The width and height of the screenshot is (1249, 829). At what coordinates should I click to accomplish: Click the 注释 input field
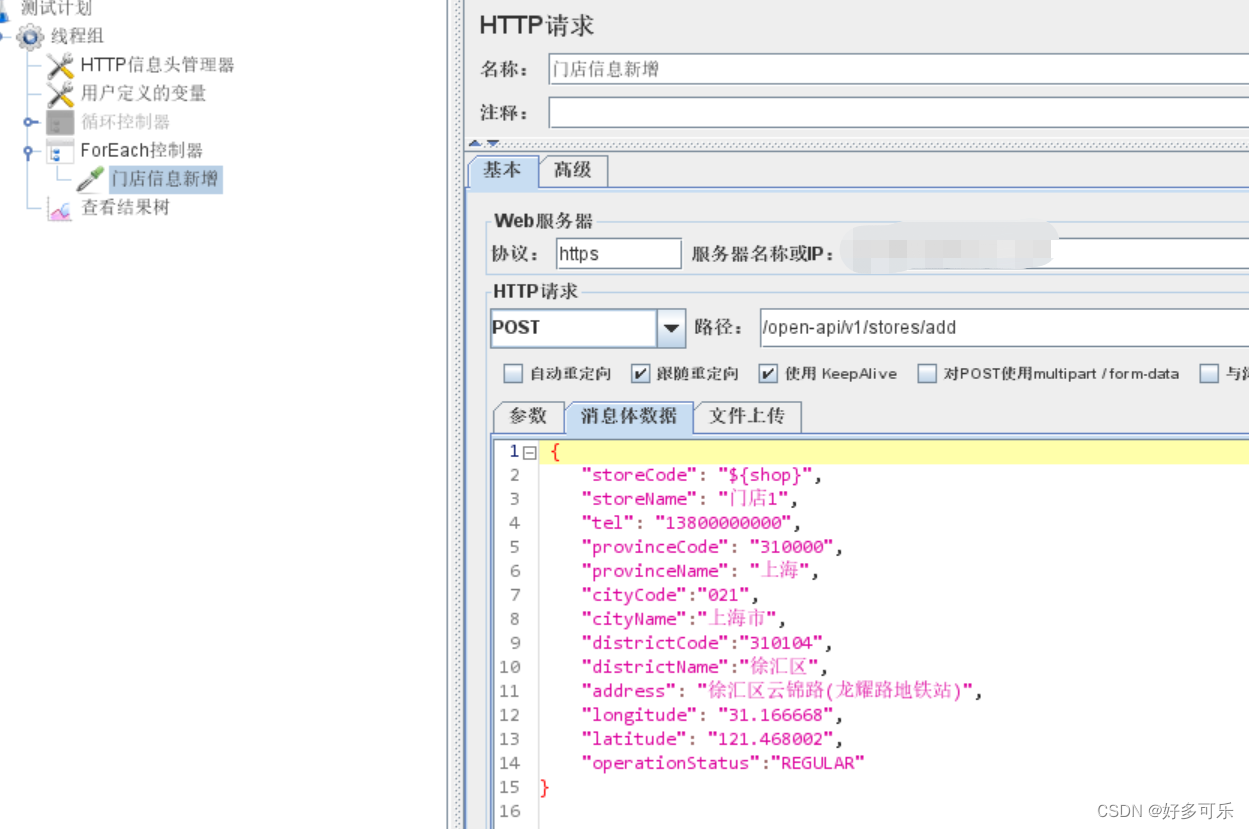(899, 113)
